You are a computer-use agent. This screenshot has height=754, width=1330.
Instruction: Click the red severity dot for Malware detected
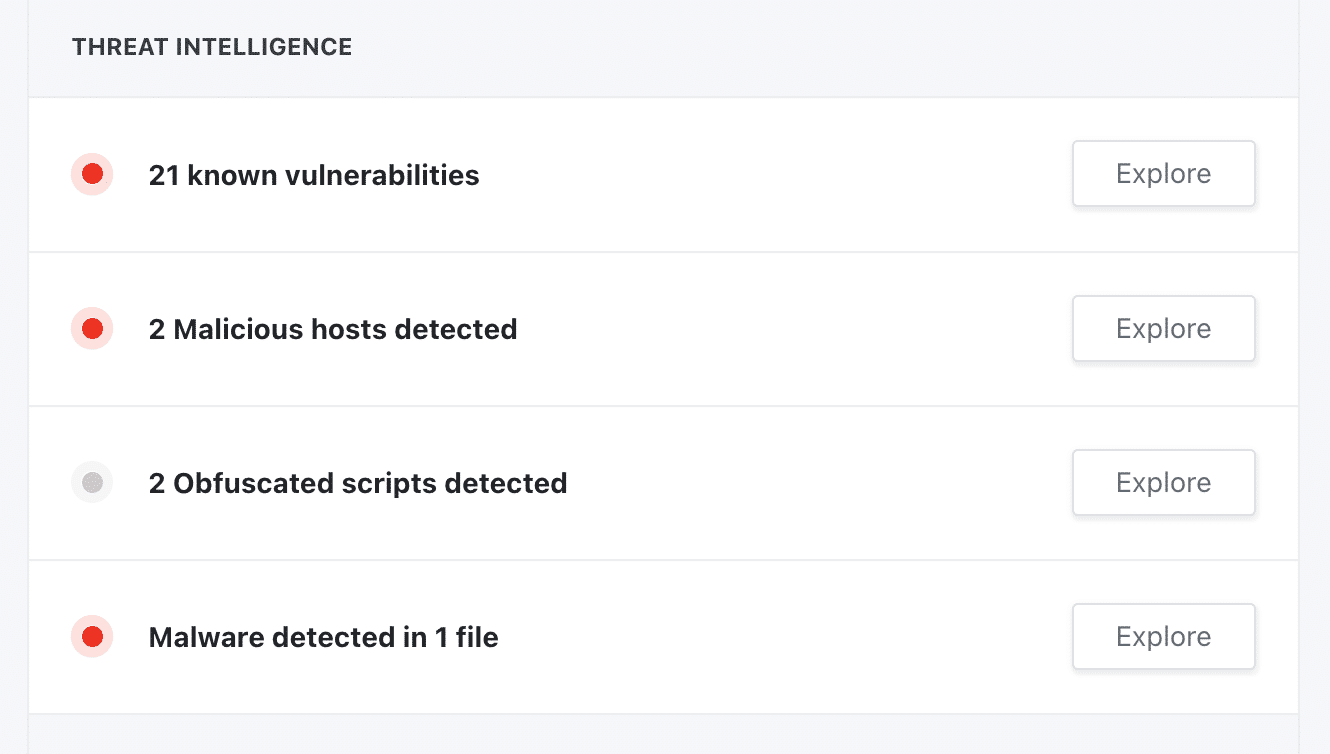point(92,637)
